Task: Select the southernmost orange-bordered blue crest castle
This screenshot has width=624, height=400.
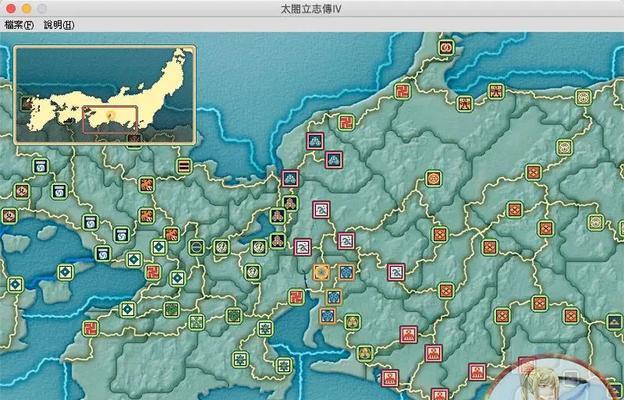Action: pyautogui.click(x=328, y=316)
